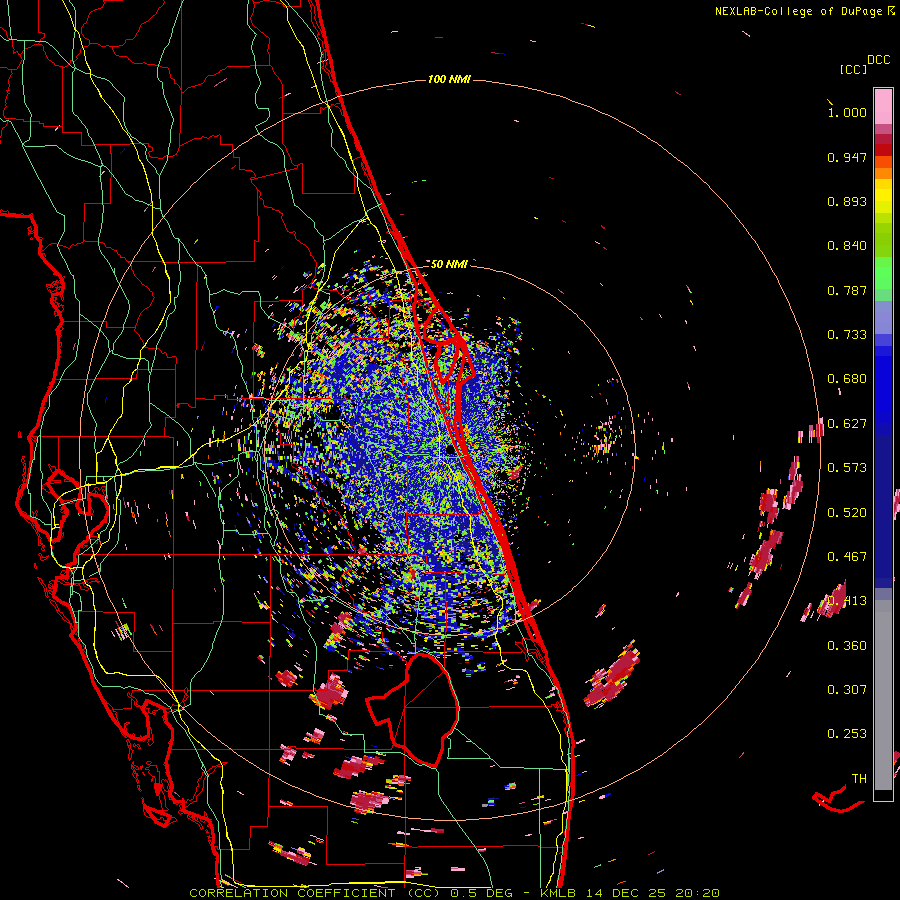Click the 0.893 scale value
The height and width of the screenshot is (900, 900).
(x=847, y=201)
